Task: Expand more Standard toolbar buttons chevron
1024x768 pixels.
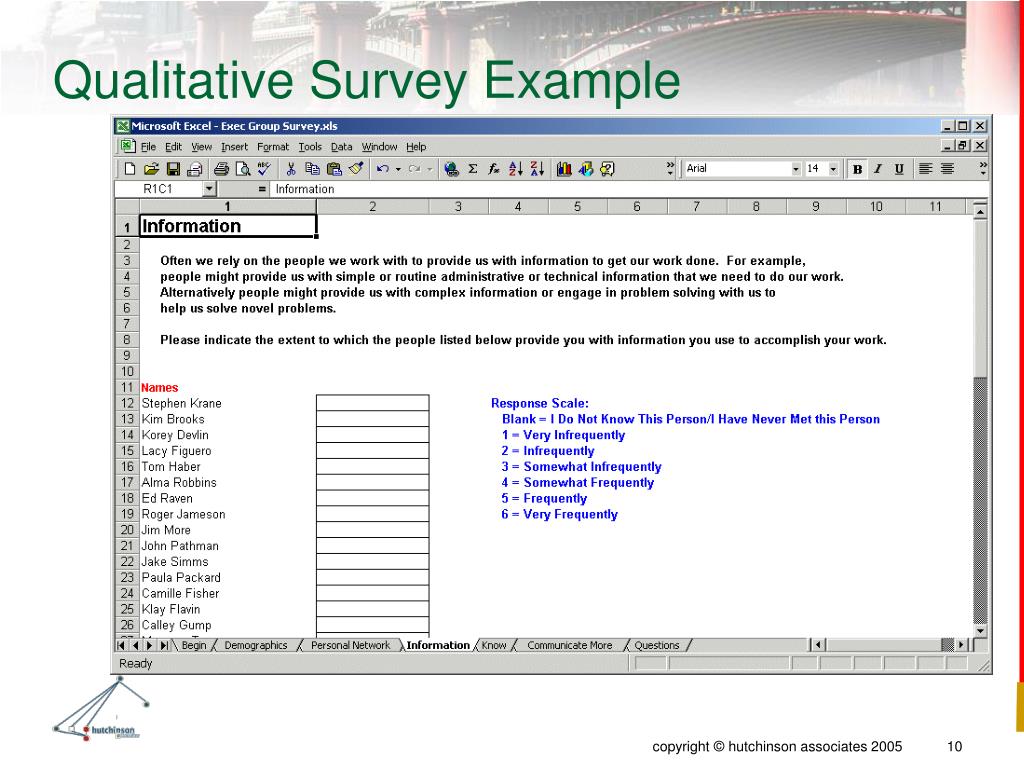Action: pos(670,168)
